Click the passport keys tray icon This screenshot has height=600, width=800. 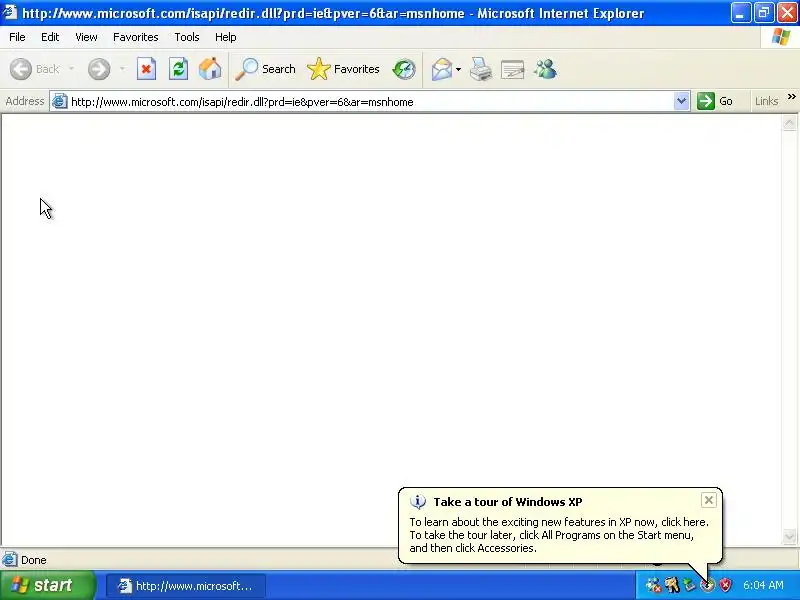(672, 585)
